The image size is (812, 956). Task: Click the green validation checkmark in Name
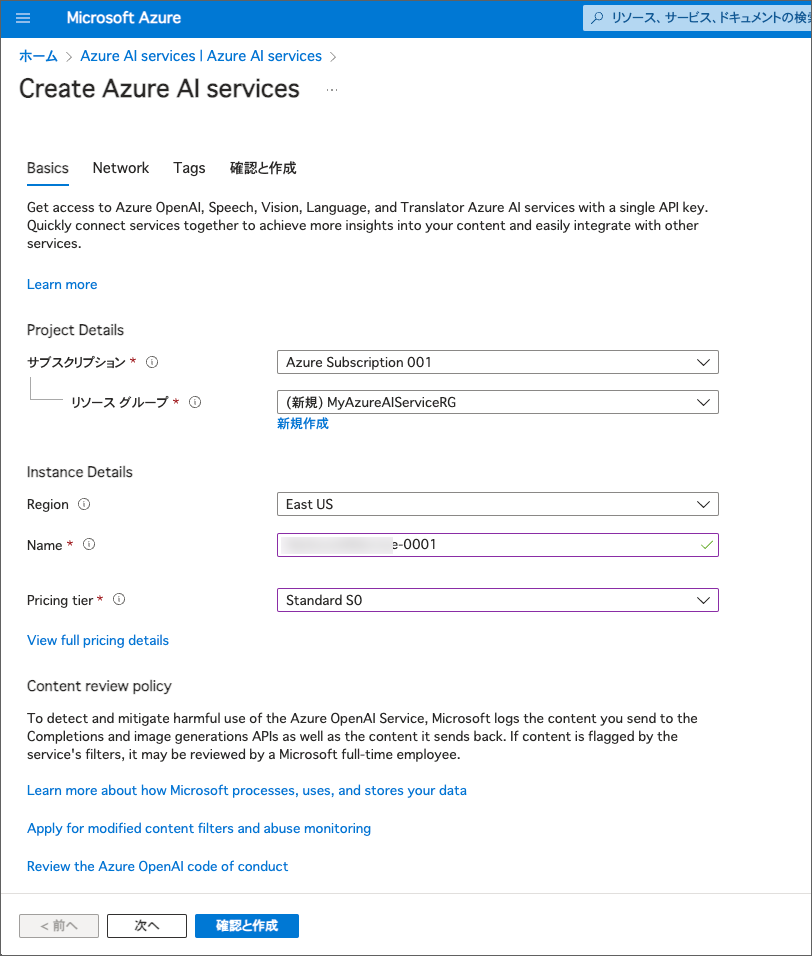[707, 545]
